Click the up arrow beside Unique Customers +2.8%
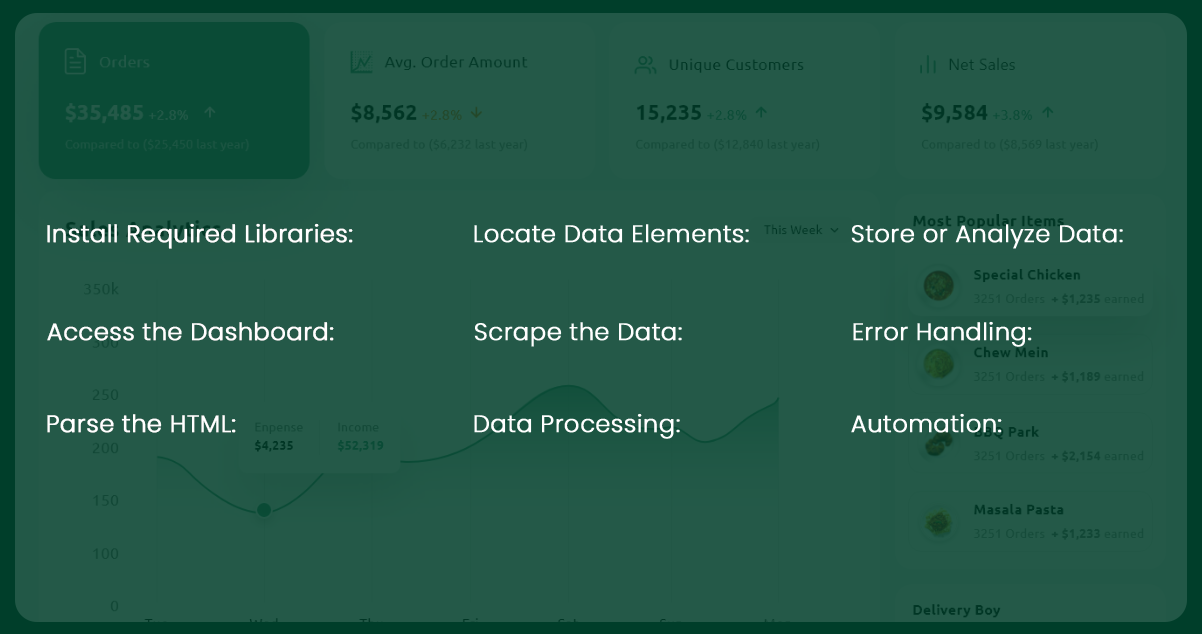Image resolution: width=1202 pixels, height=634 pixels. click(761, 113)
